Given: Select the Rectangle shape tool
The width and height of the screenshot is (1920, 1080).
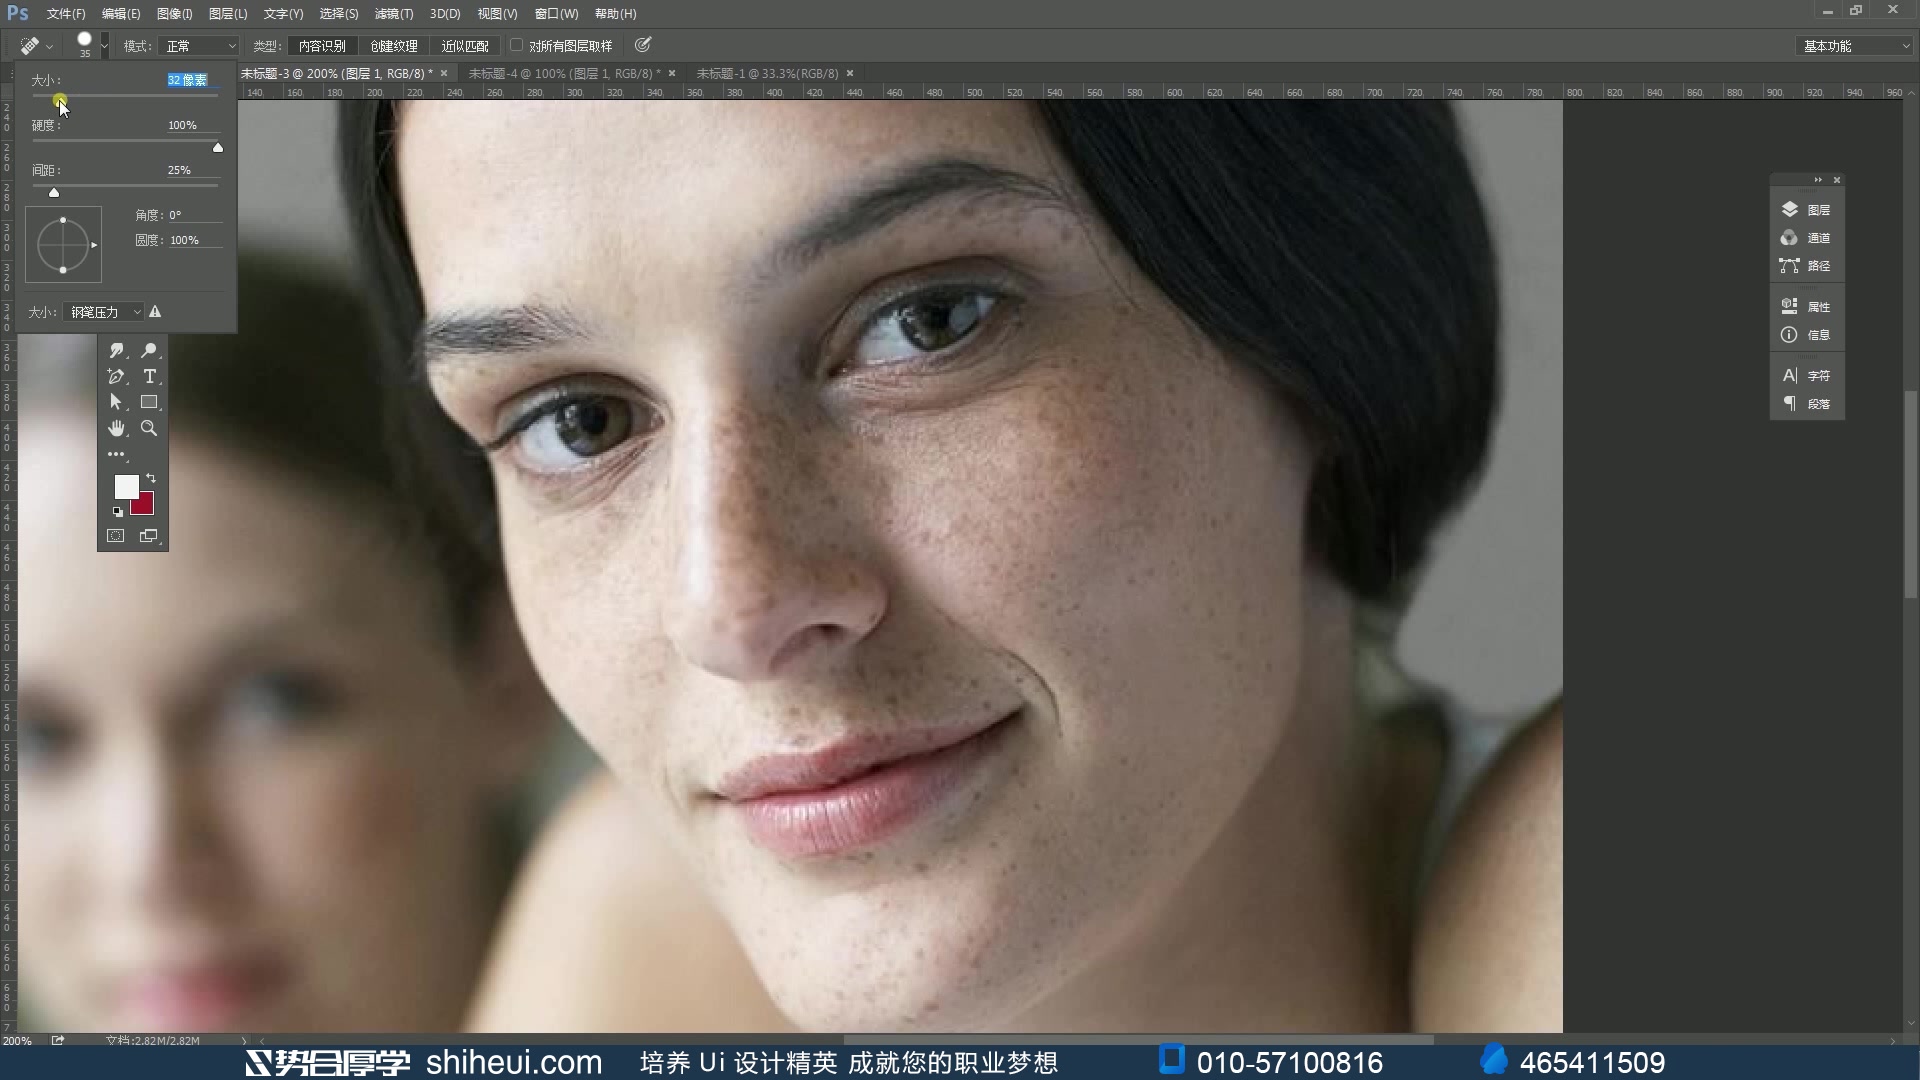Looking at the screenshot, I should [x=149, y=402].
